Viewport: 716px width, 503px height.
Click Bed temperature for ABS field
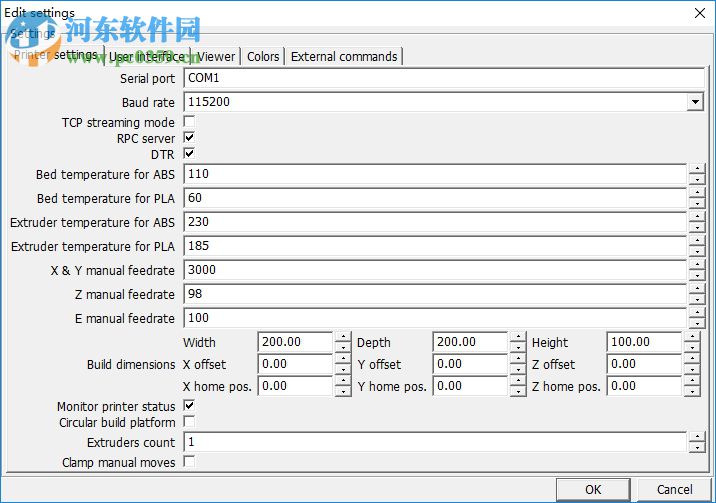click(x=435, y=174)
